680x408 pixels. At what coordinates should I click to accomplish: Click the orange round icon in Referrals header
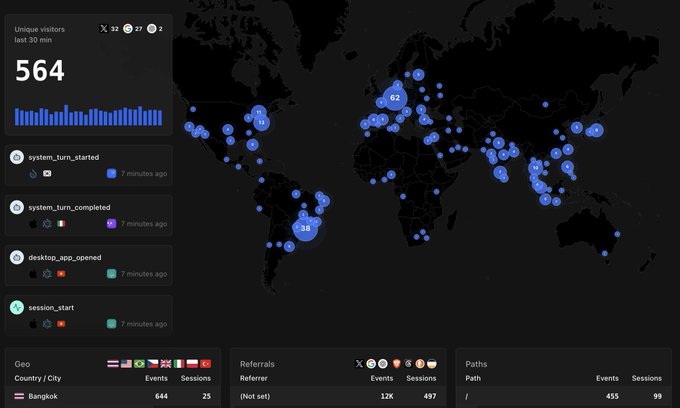420,364
